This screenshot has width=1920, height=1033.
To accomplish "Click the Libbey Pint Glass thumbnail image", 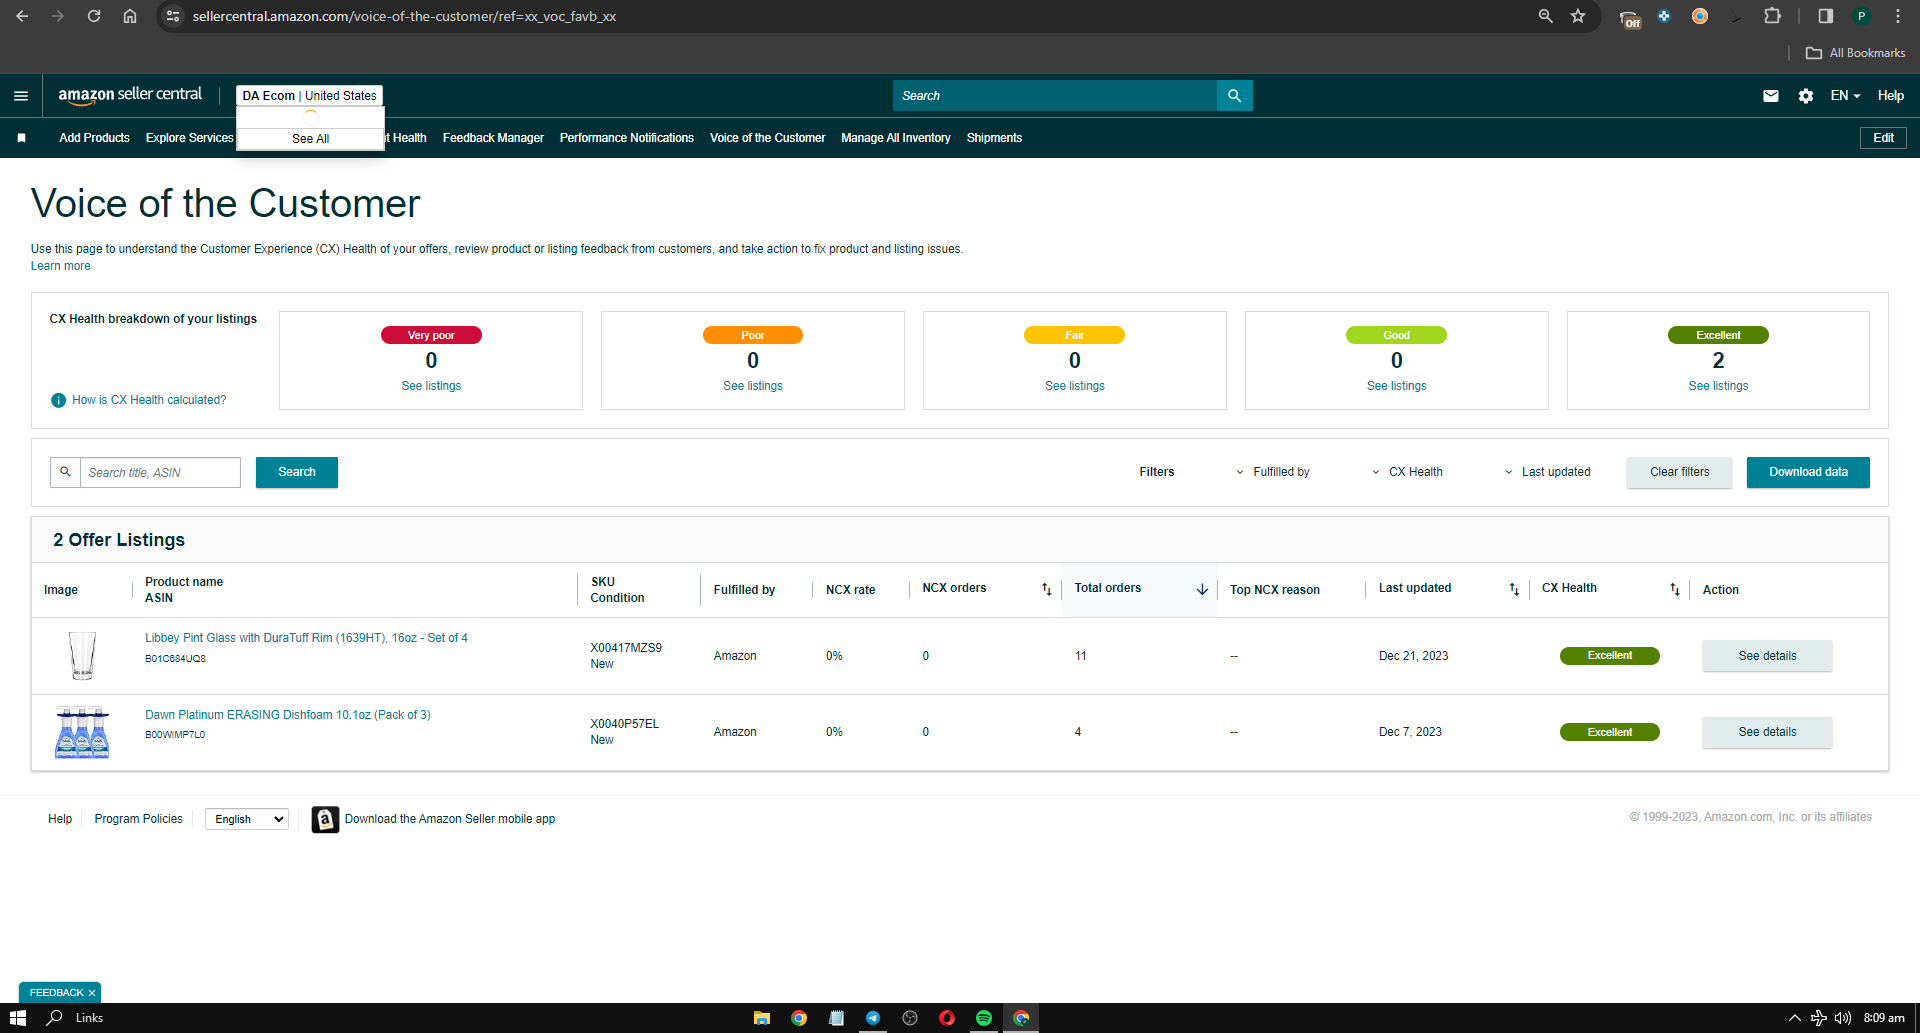I will 82,656.
